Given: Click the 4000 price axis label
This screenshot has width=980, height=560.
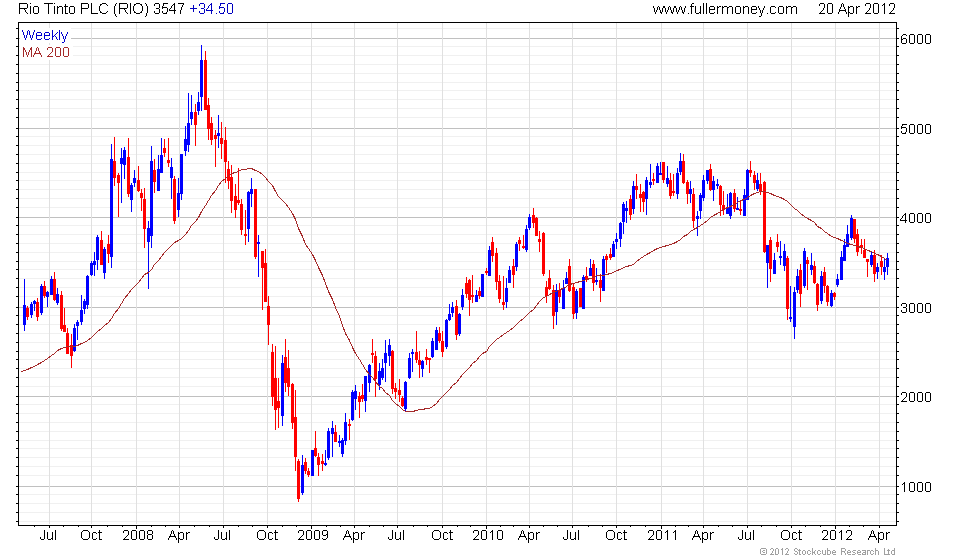Looking at the screenshot, I should pos(916,218).
